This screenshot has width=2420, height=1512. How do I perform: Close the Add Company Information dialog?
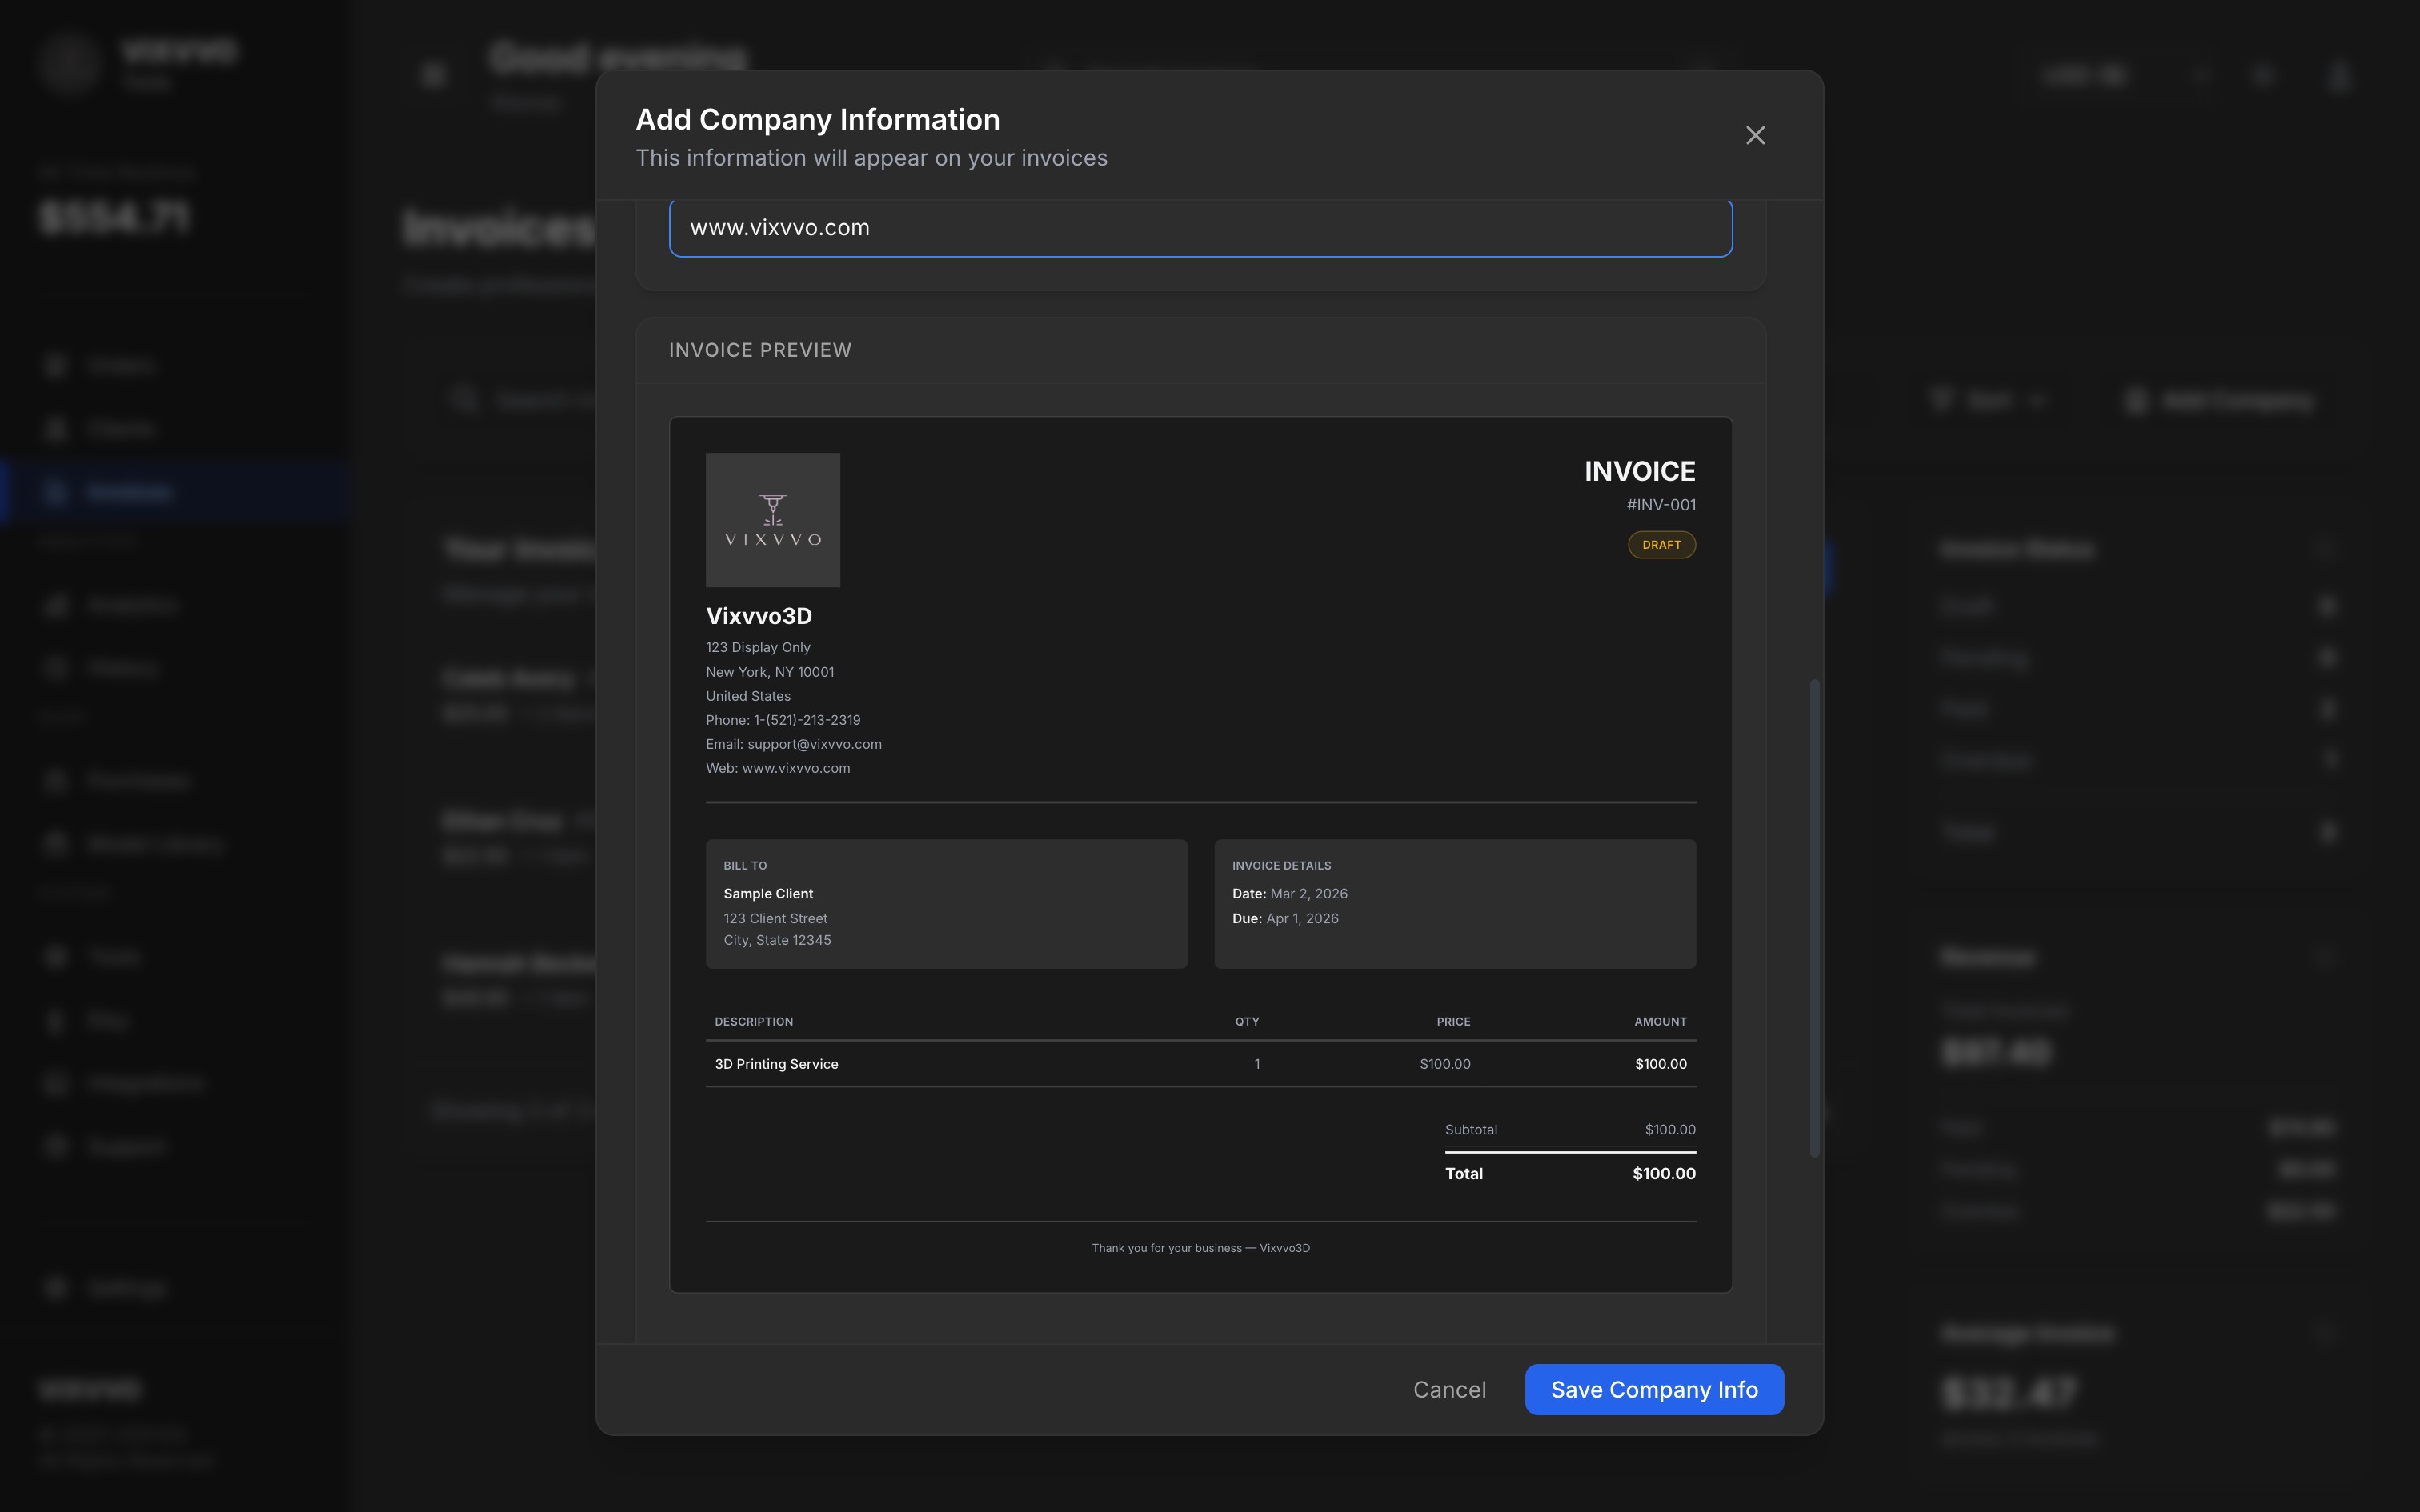pyautogui.click(x=1756, y=135)
